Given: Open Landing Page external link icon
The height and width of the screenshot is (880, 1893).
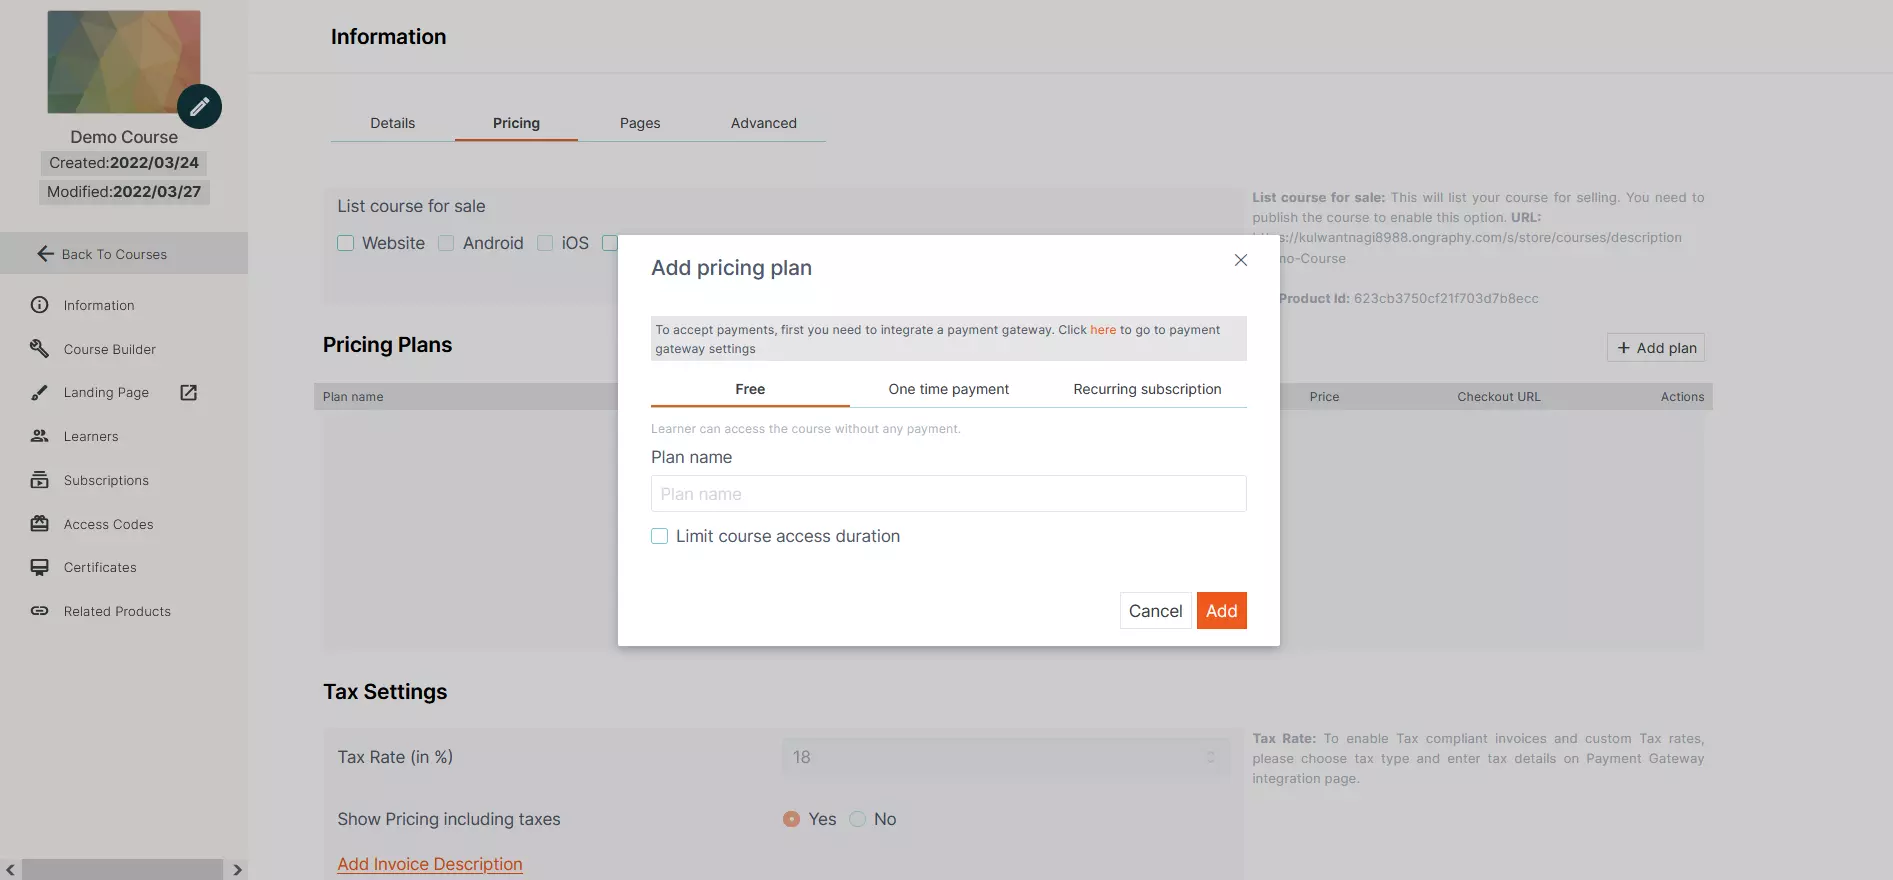Looking at the screenshot, I should (x=188, y=392).
